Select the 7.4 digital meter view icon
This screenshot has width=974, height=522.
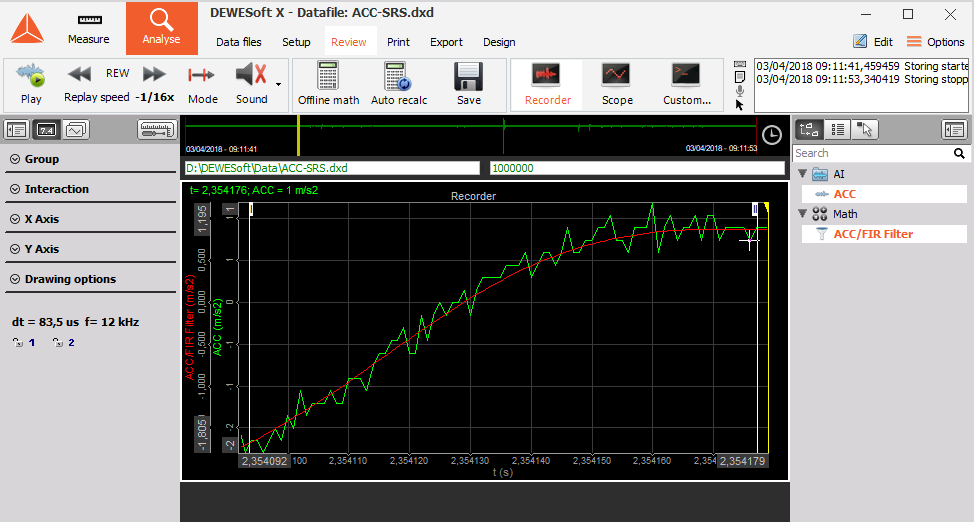(x=47, y=130)
